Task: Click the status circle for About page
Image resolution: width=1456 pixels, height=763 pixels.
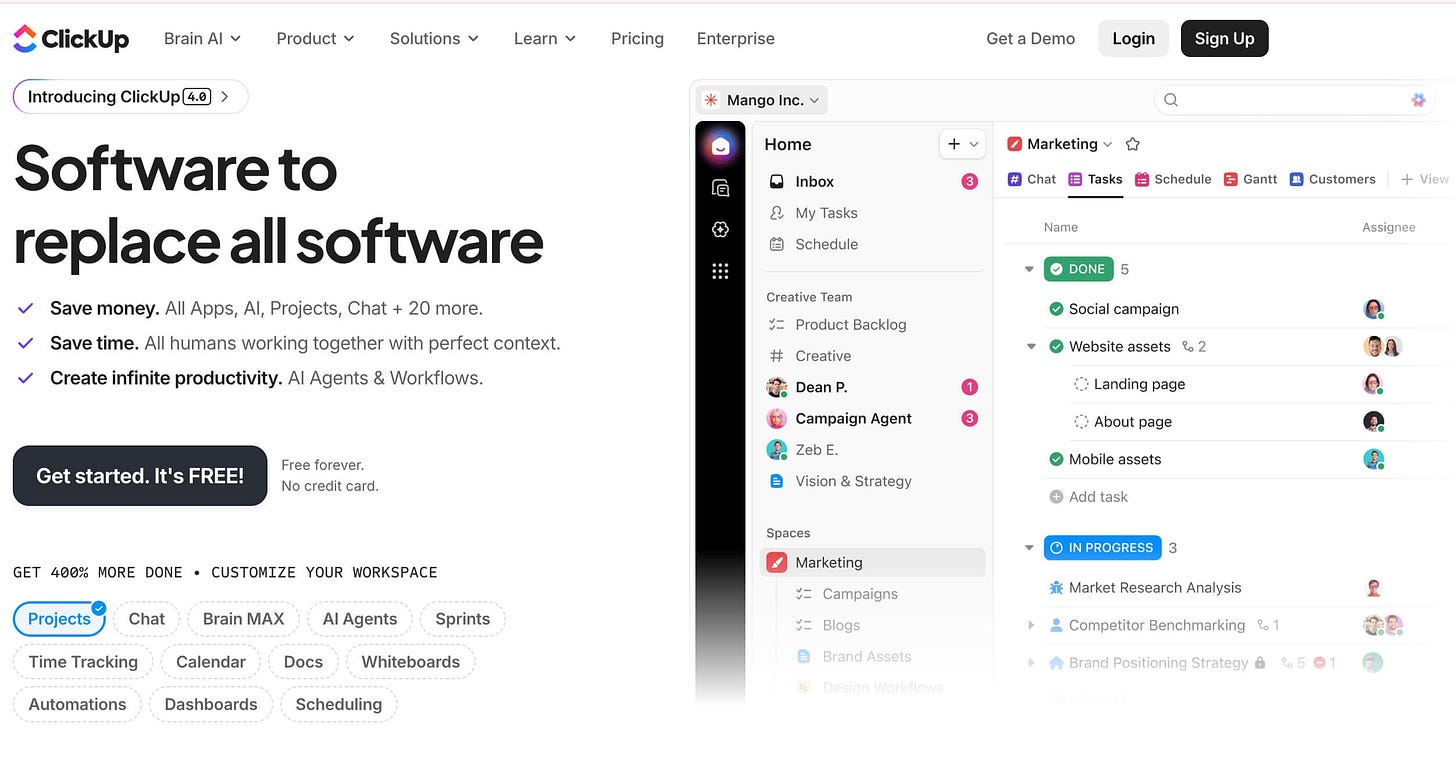Action: (x=1081, y=422)
